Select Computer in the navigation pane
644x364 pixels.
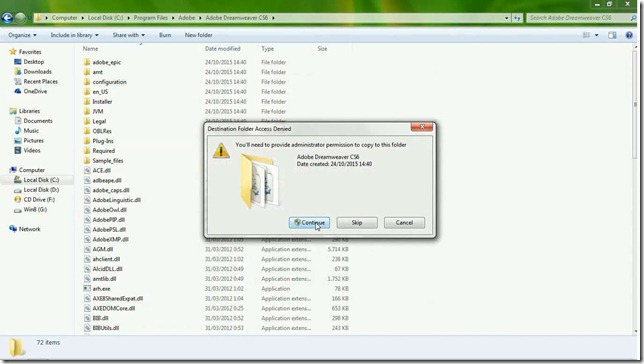click(x=32, y=170)
